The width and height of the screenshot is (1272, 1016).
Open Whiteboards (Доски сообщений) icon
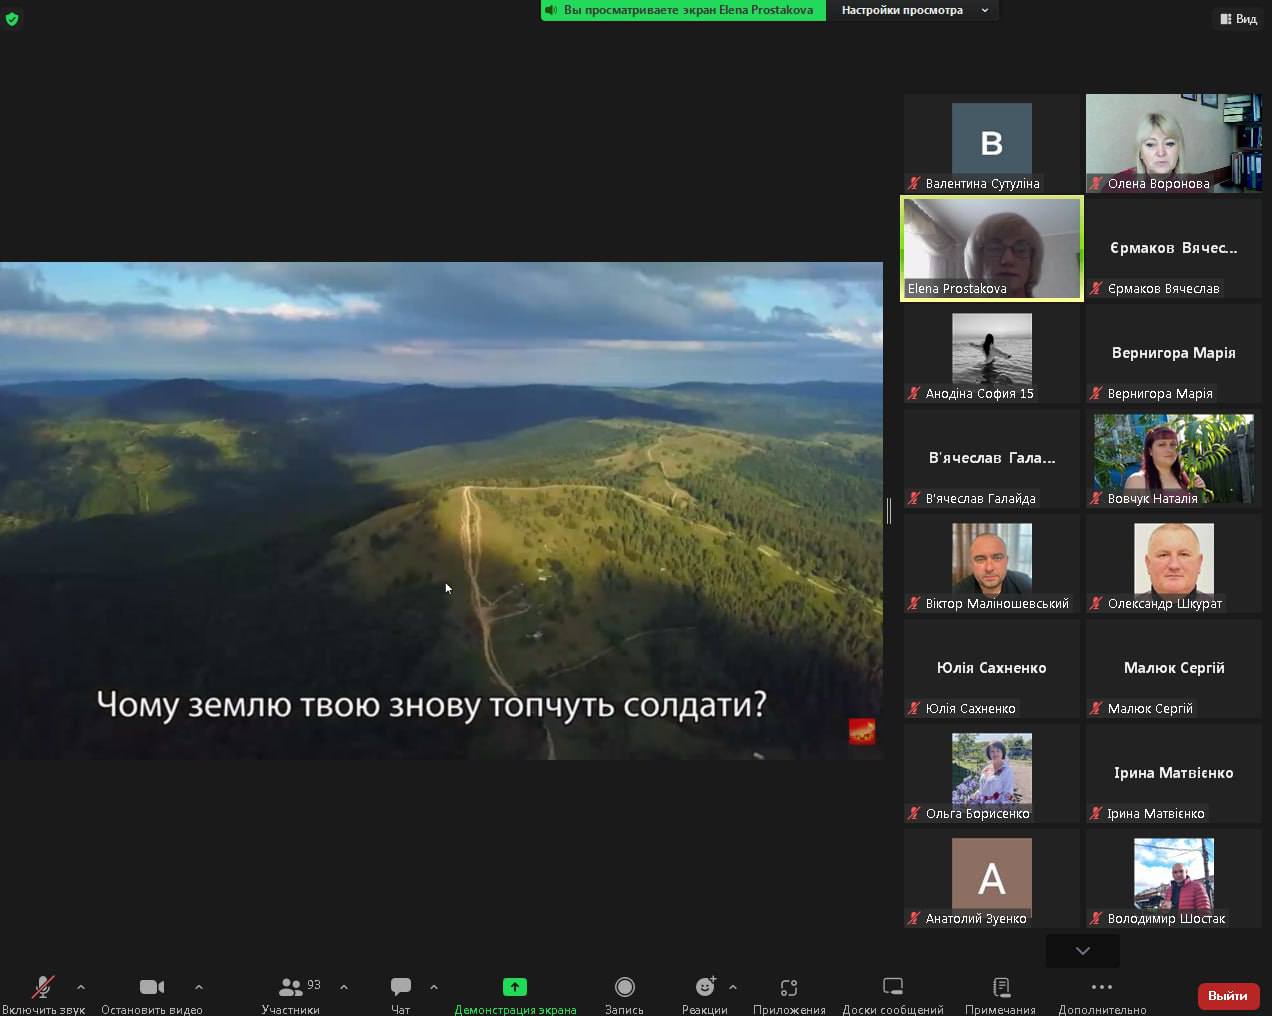click(x=893, y=987)
